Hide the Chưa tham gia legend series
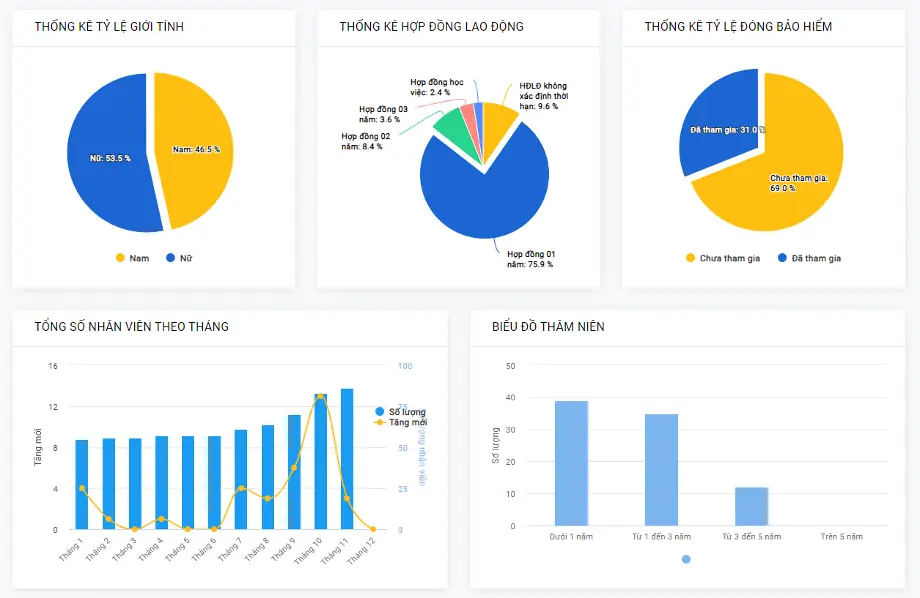Viewport: 920px width, 598px height. (722, 258)
